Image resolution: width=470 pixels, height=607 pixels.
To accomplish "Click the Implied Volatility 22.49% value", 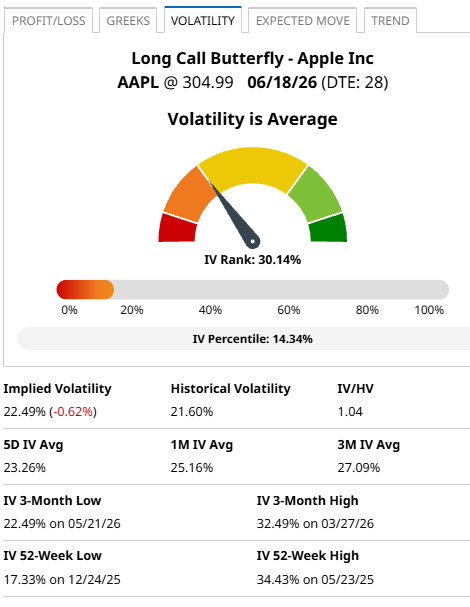I will (24, 412).
